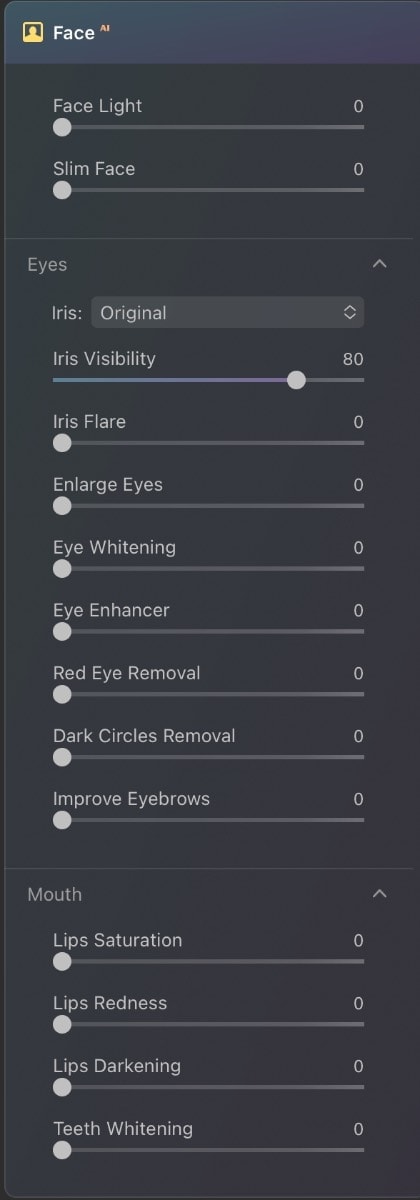The image size is (420, 1200).
Task: Click the Face AI tool icon
Action: coord(33,33)
